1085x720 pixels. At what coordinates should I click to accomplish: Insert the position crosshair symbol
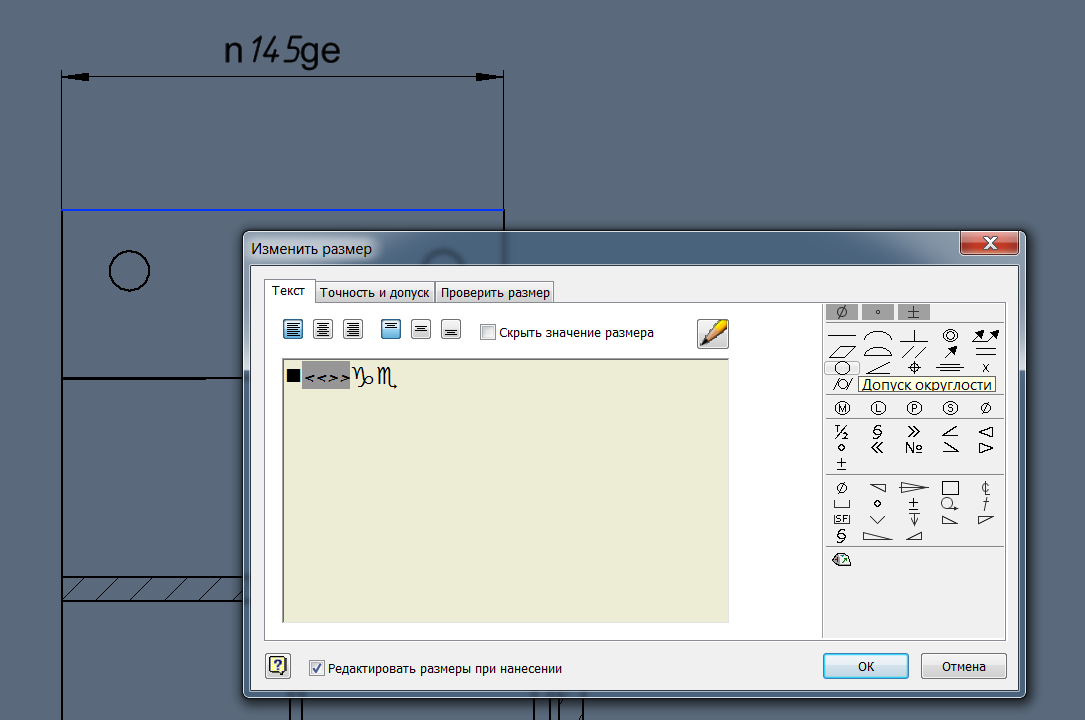(913, 368)
